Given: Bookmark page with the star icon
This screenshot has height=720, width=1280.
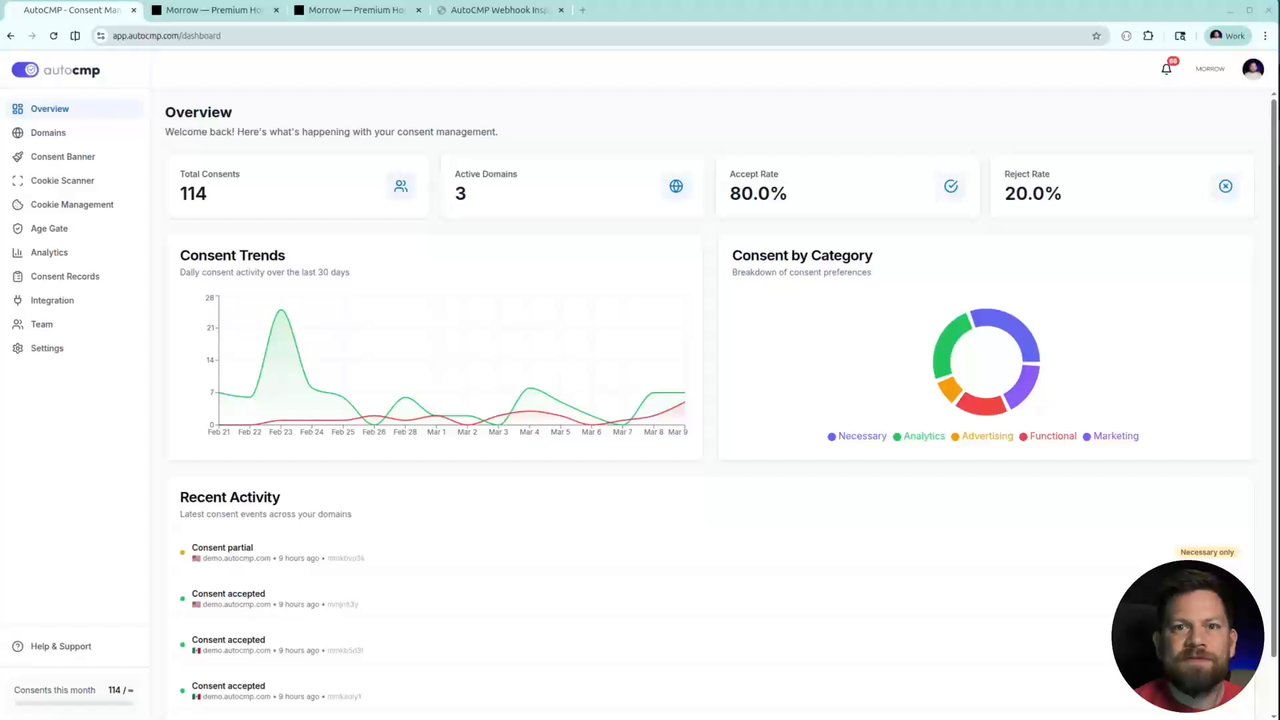Looking at the screenshot, I should click(1096, 36).
